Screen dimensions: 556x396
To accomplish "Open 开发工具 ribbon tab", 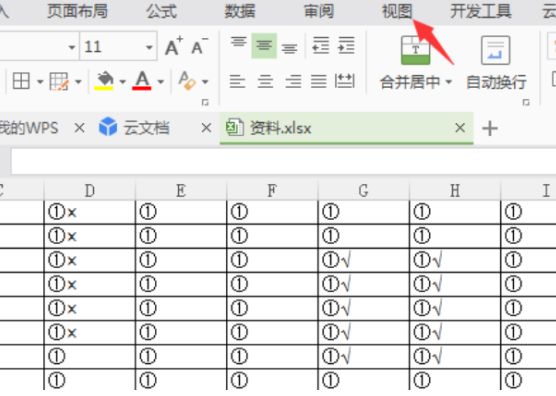I will [481, 11].
